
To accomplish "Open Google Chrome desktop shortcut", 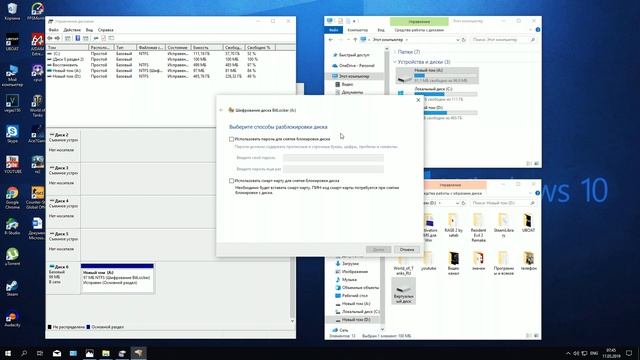I will (12, 198).
